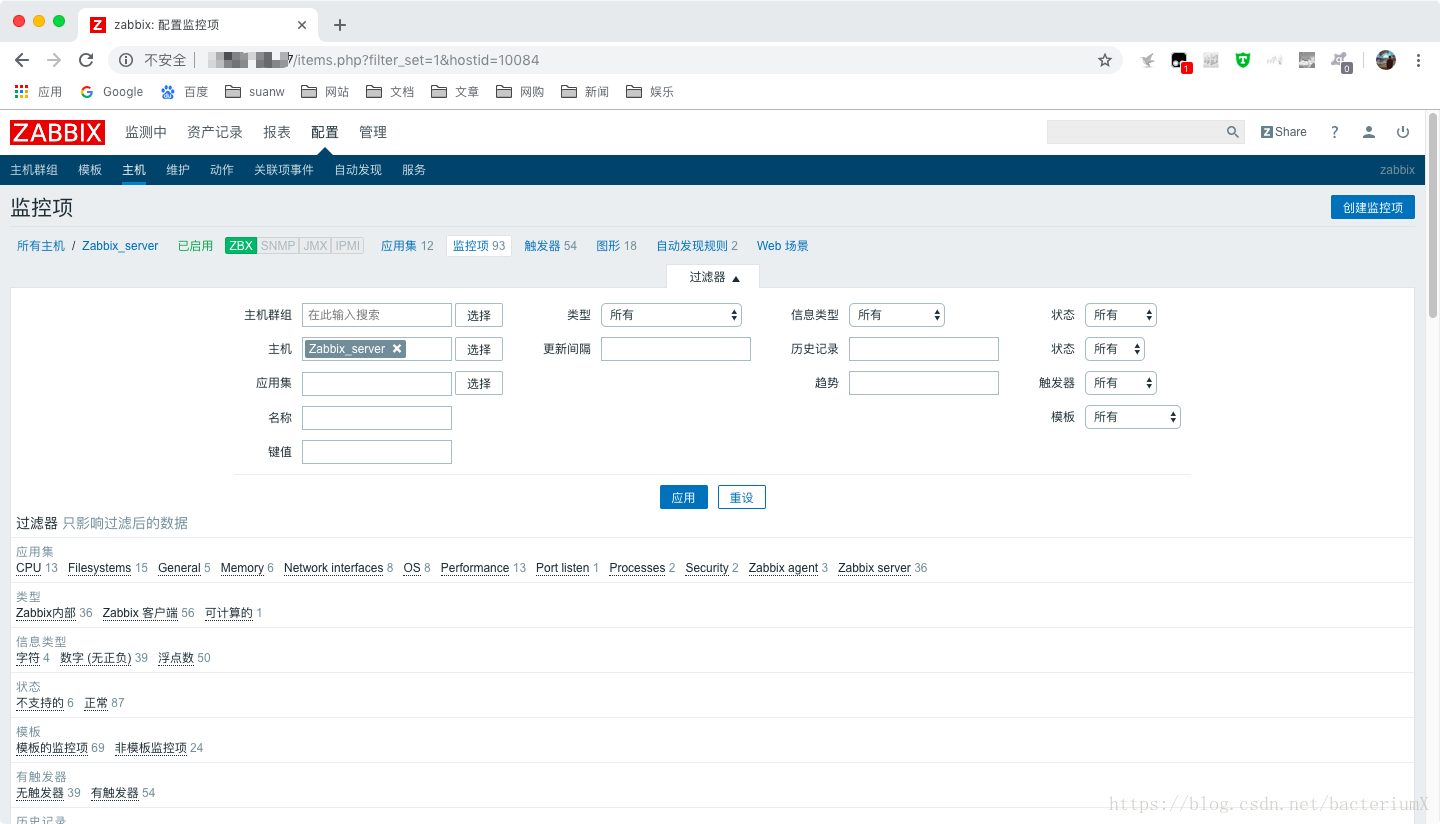Image resolution: width=1440 pixels, height=824 pixels.
Task: Click the Zabbix search magnifier icon
Action: tap(1233, 132)
